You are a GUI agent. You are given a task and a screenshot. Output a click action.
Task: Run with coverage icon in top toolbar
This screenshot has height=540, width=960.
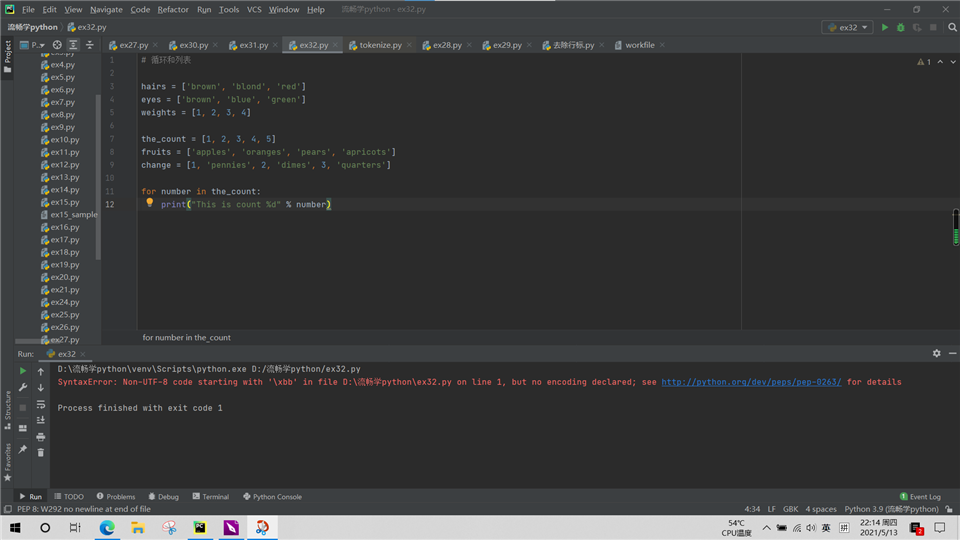[917, 27]
